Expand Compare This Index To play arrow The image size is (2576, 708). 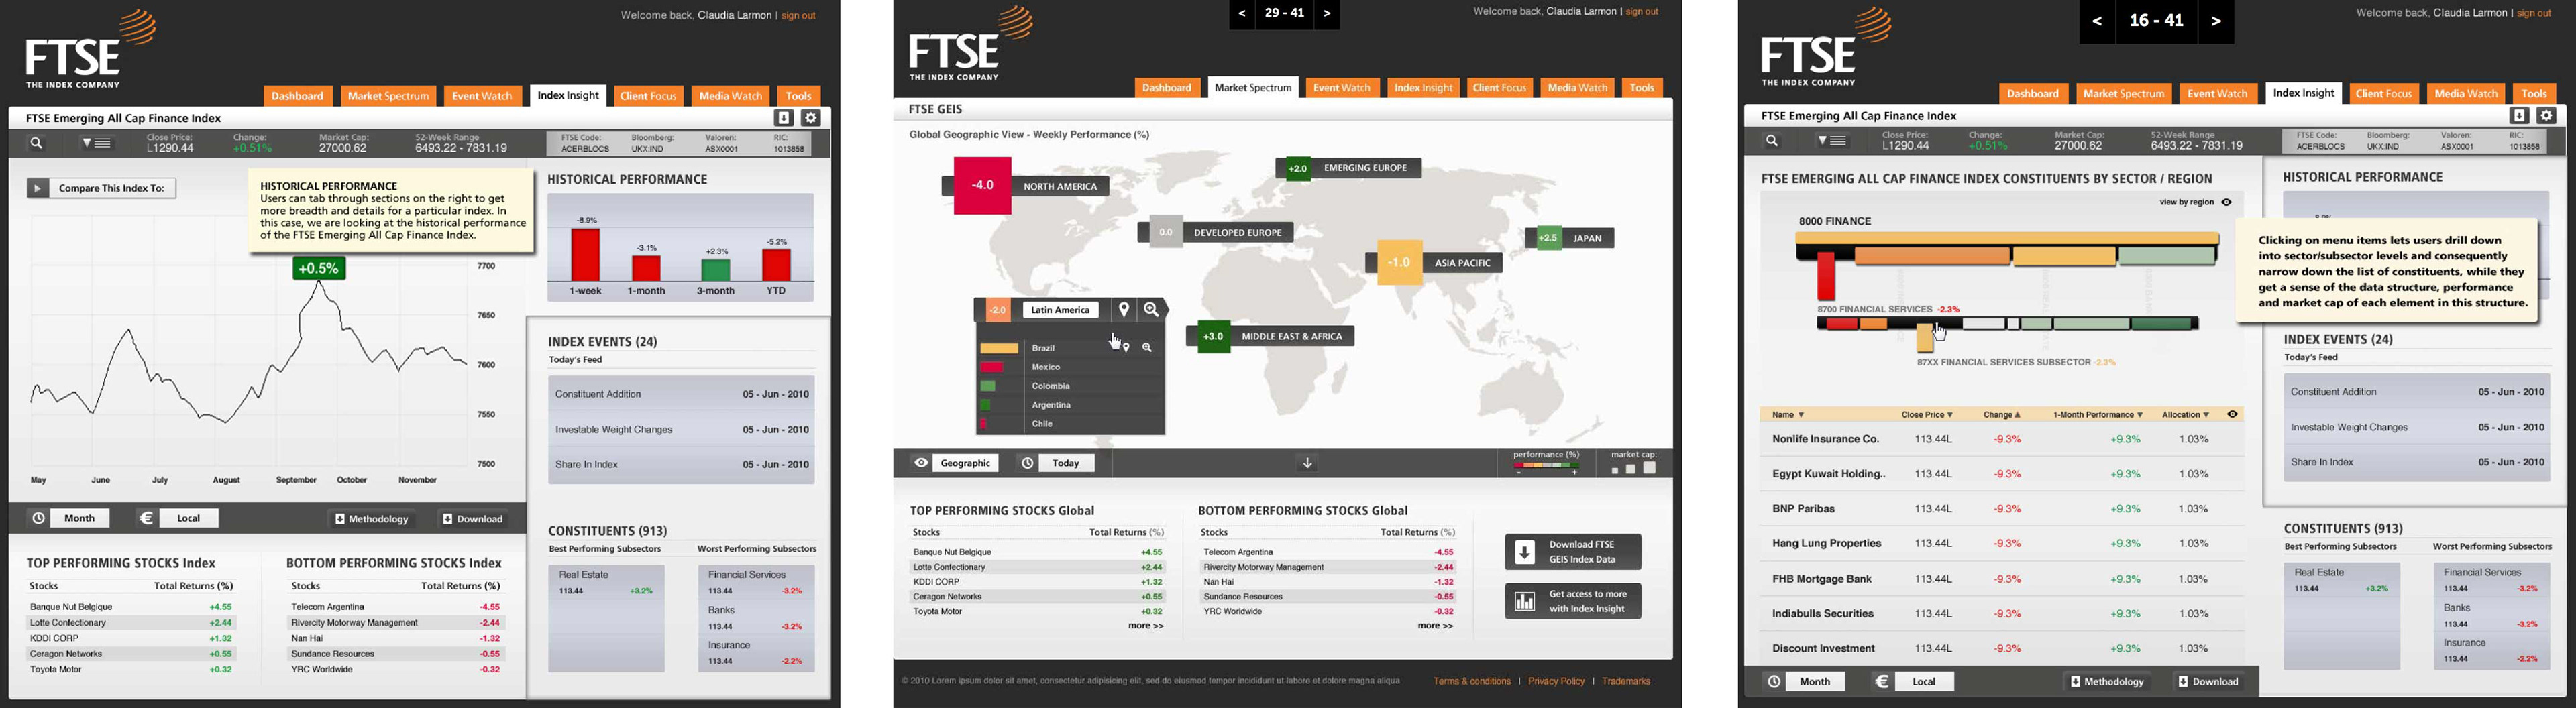click(x=38, y=188)
